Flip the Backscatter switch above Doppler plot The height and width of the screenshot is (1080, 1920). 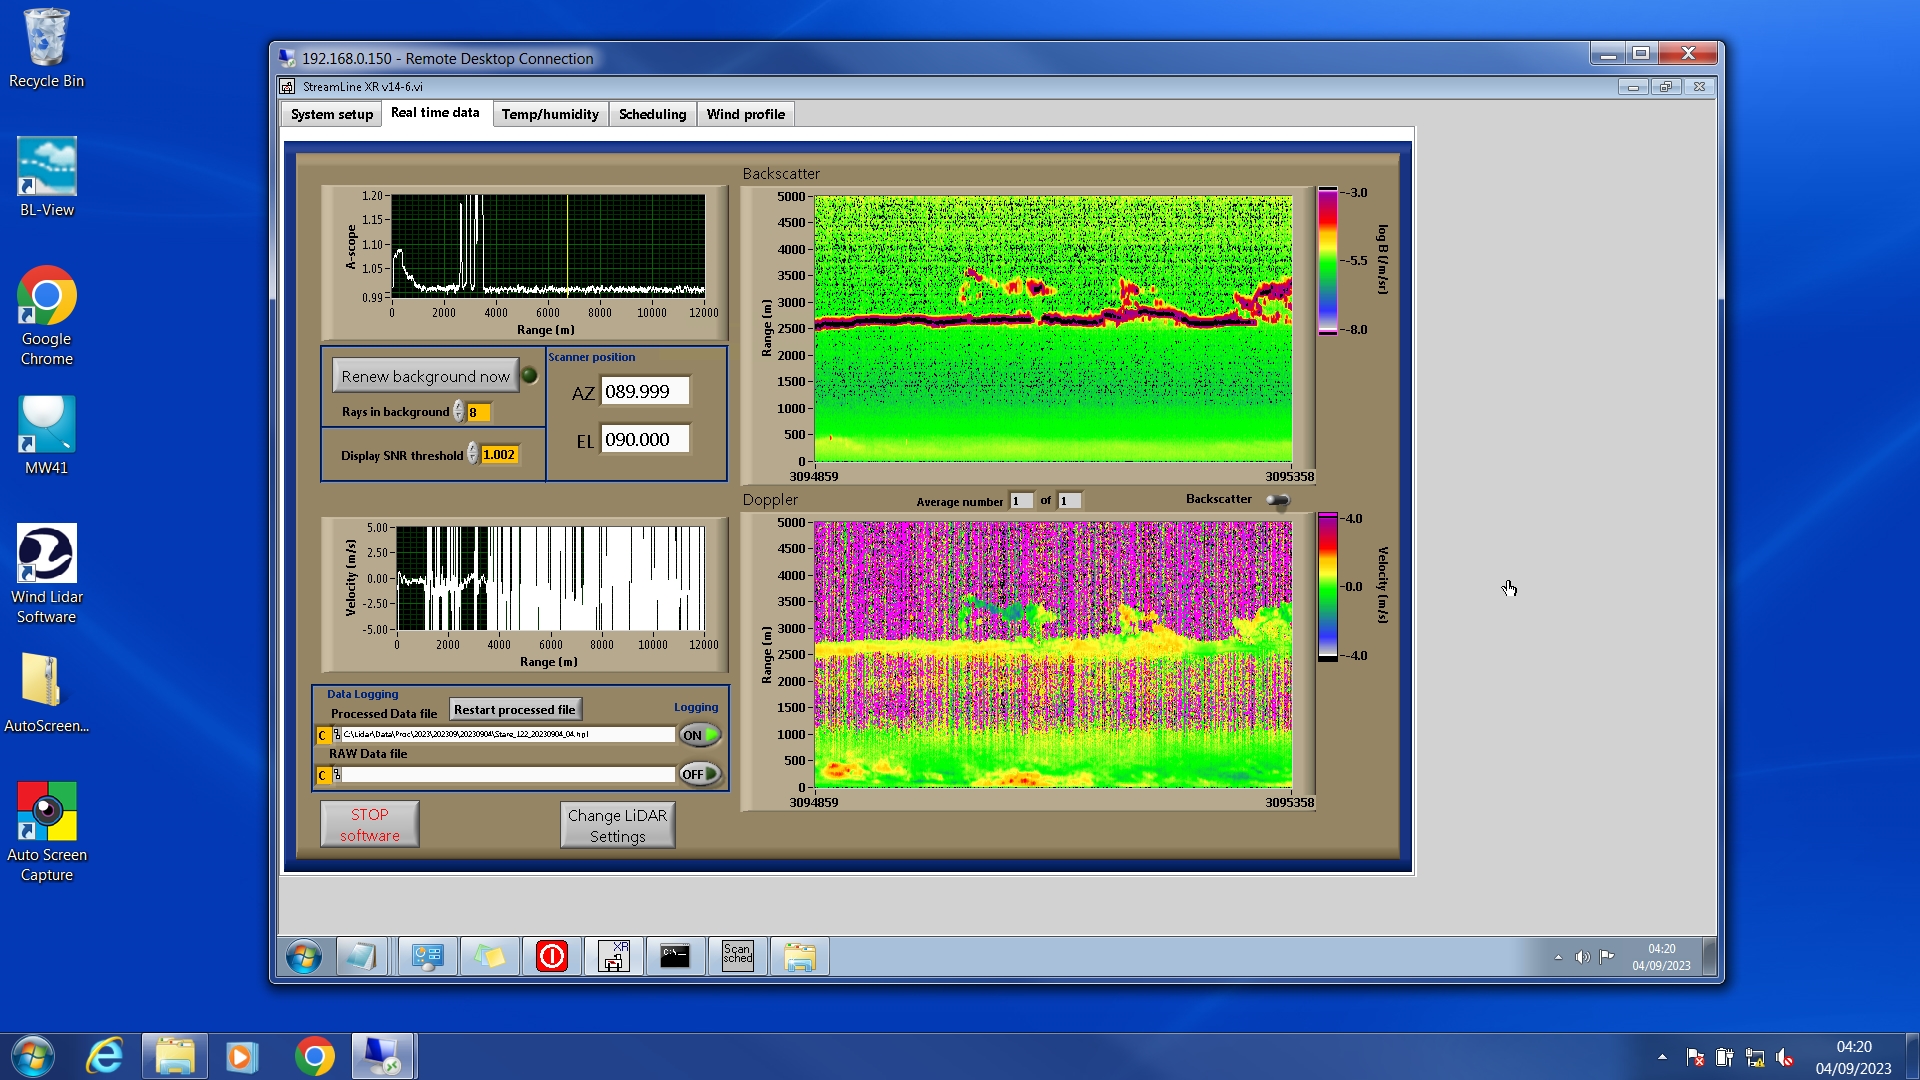[x=1277, y=500]
